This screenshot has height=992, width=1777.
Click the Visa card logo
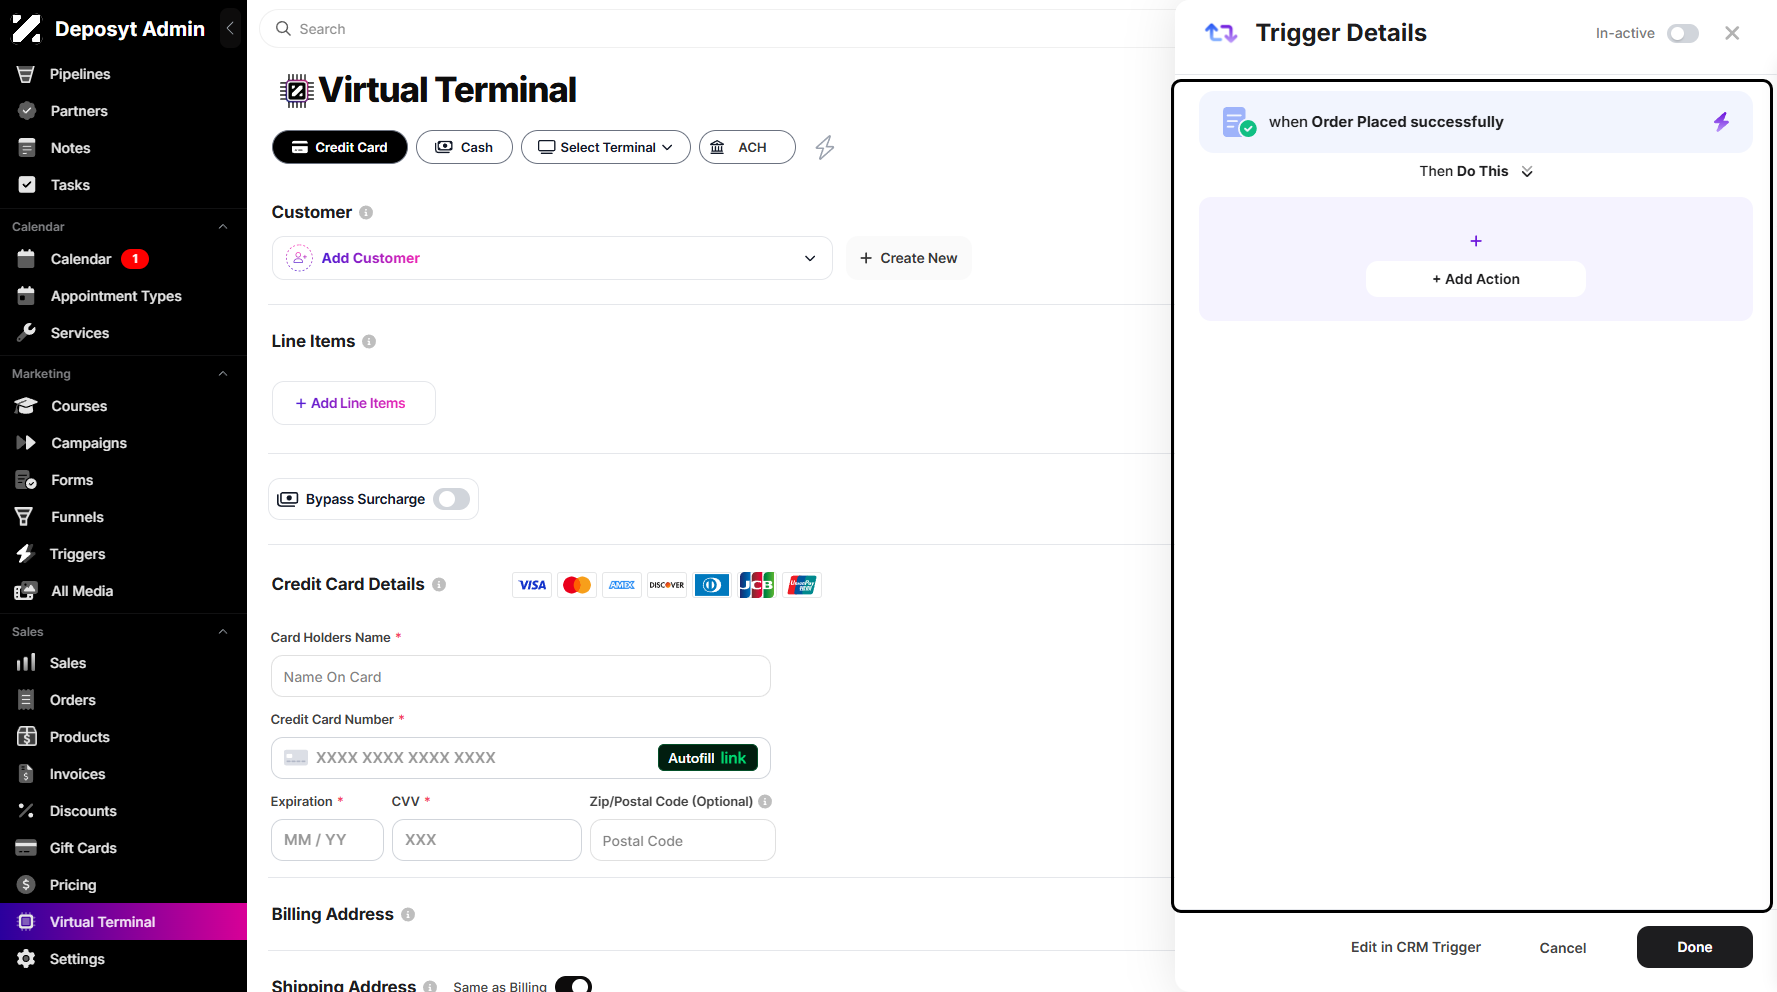[x=532, y=585]
